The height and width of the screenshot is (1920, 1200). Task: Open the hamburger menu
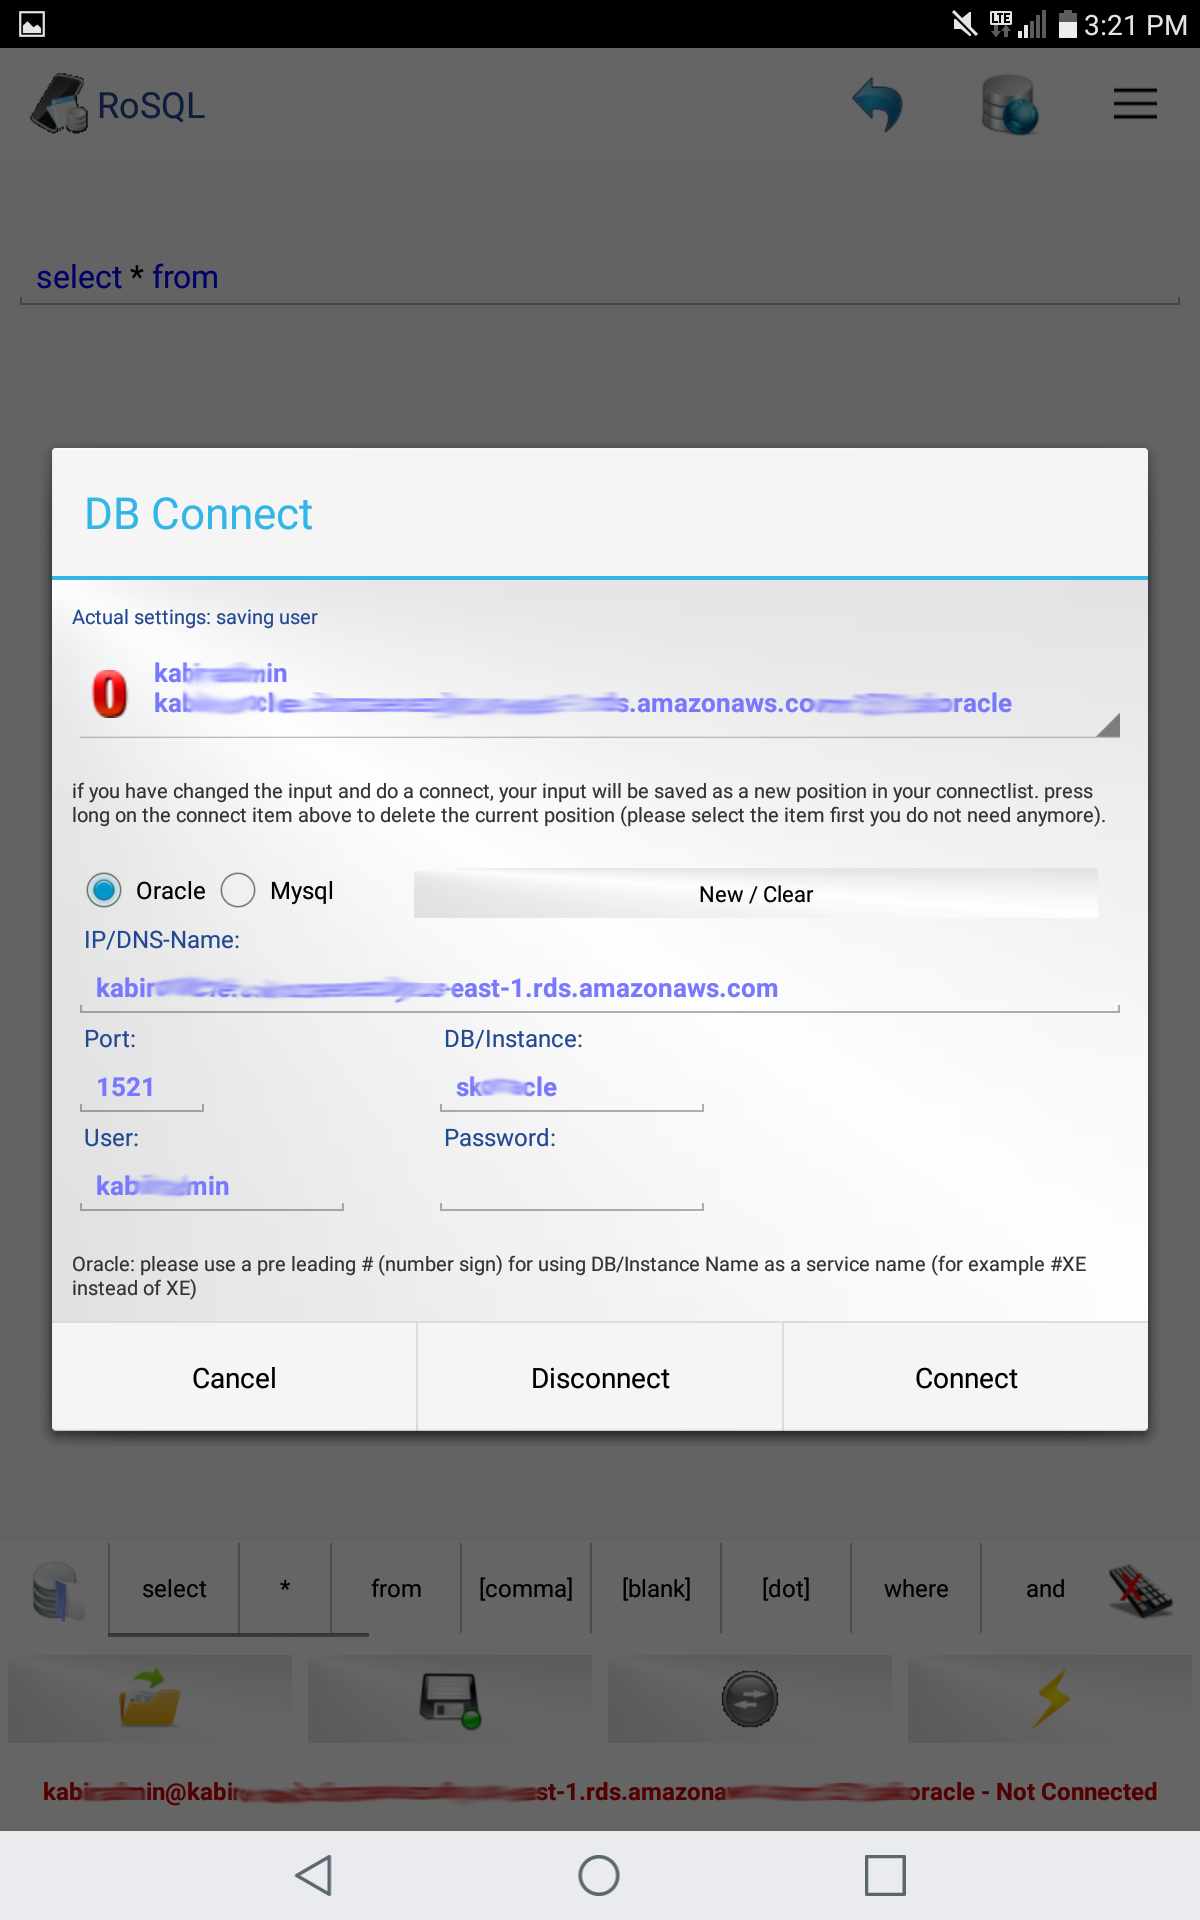coord(1135,104)
